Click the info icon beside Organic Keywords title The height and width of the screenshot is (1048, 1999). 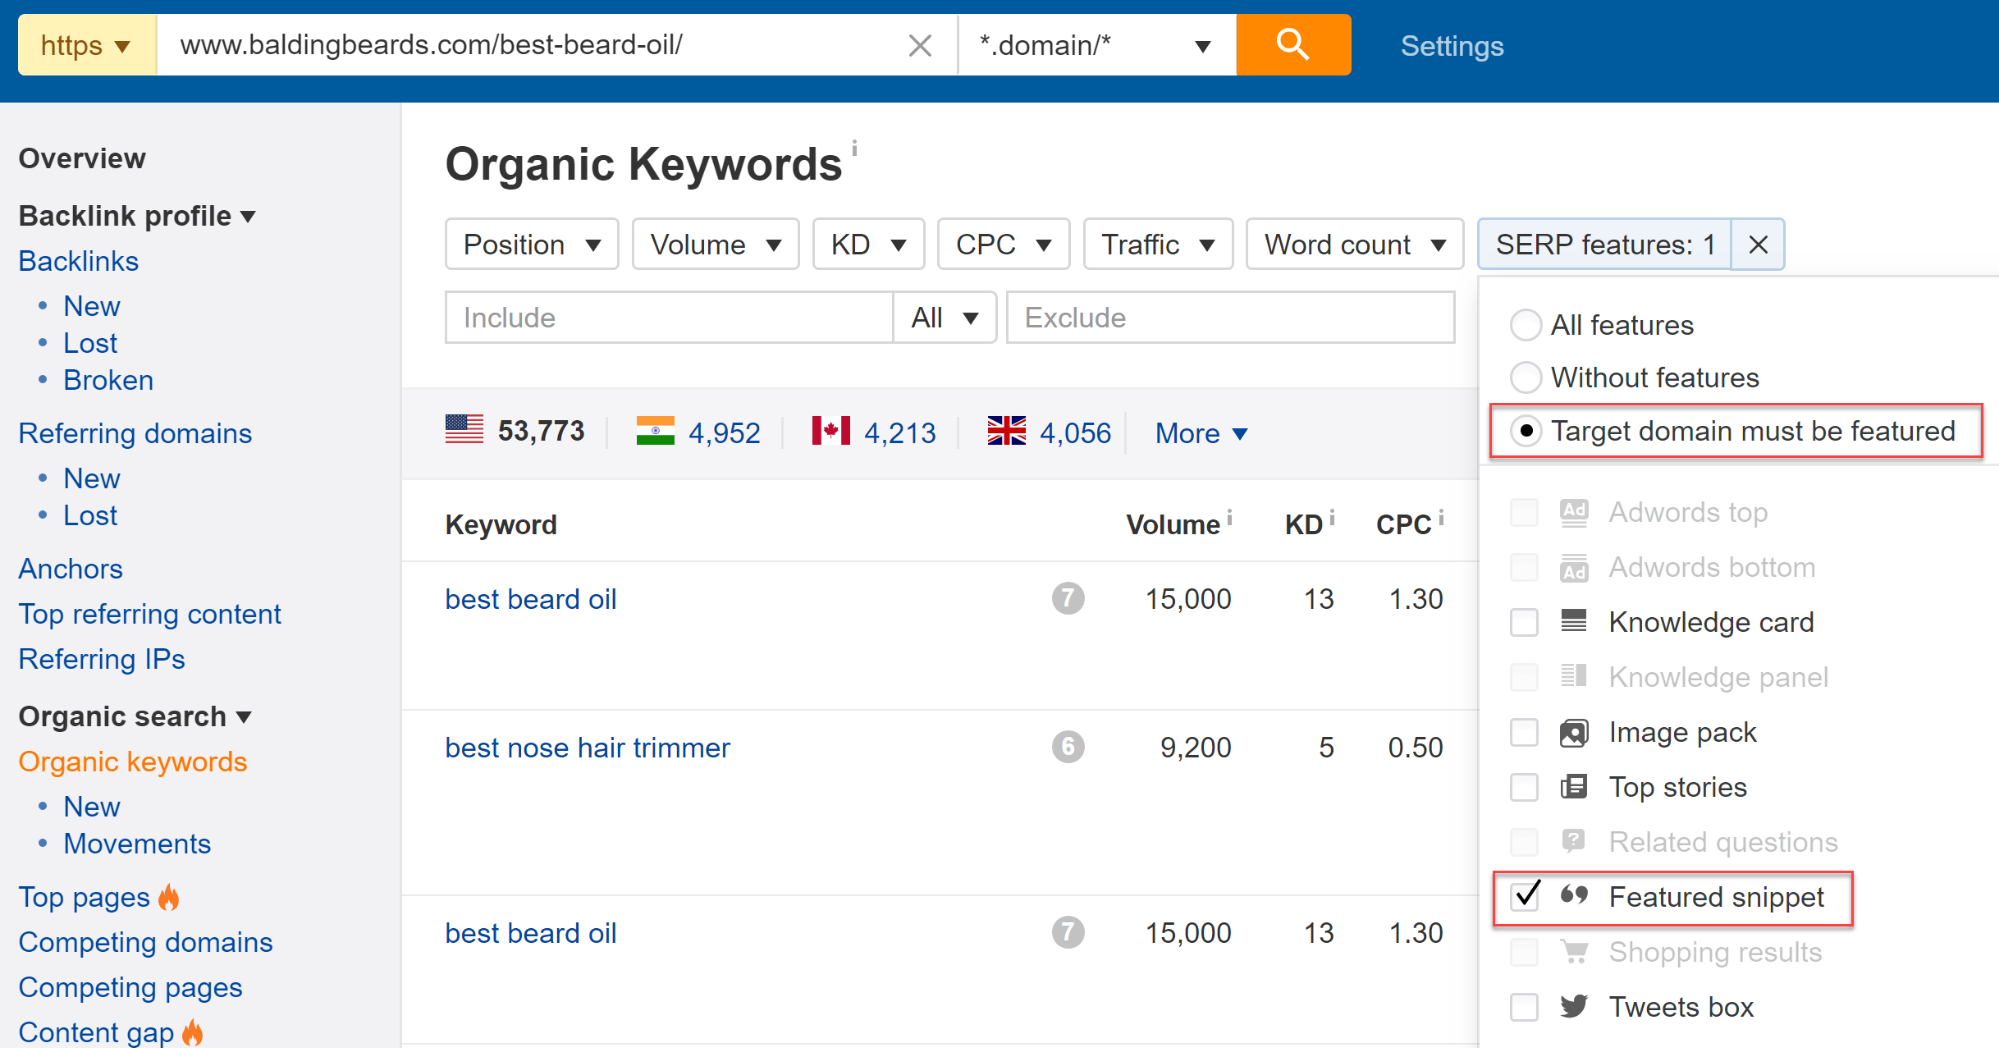point(854,149)
